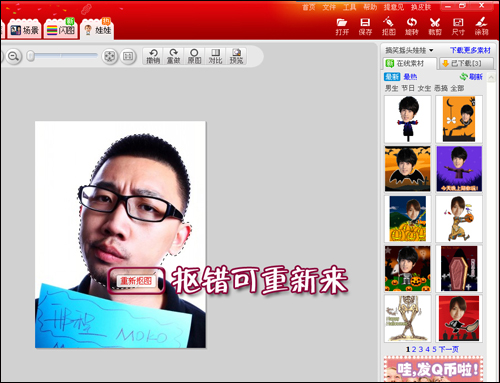This screenshot has height=383, width=500.
Task: Switch to the 闪图 tab
Action: (x=60, y=30)
